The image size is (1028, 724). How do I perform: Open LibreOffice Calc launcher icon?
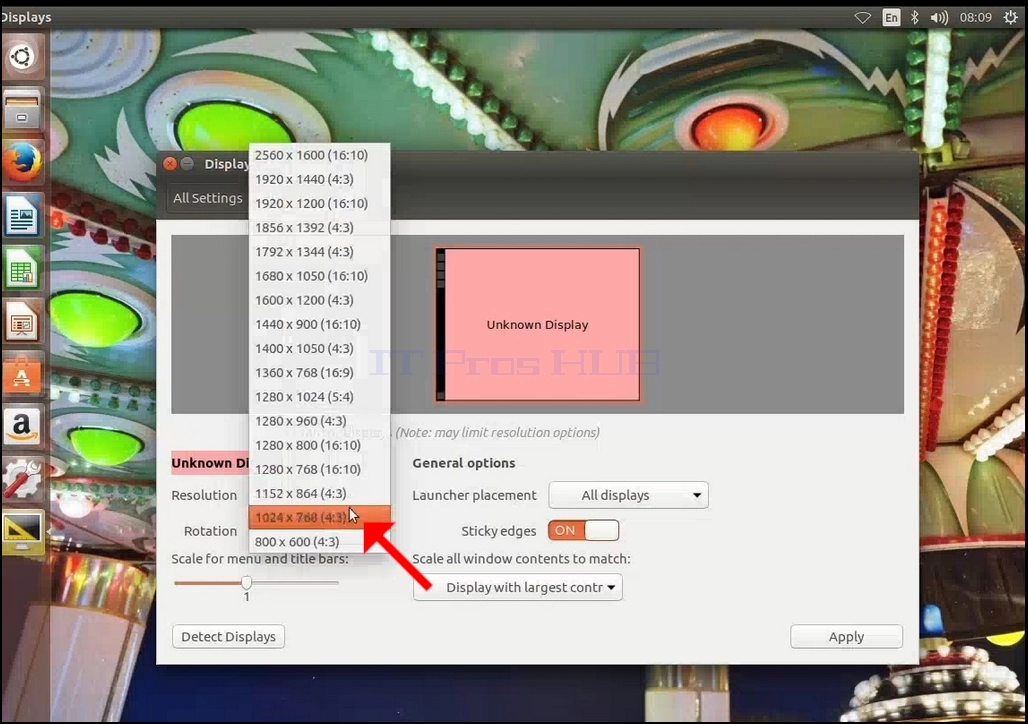tap(22, 268)
